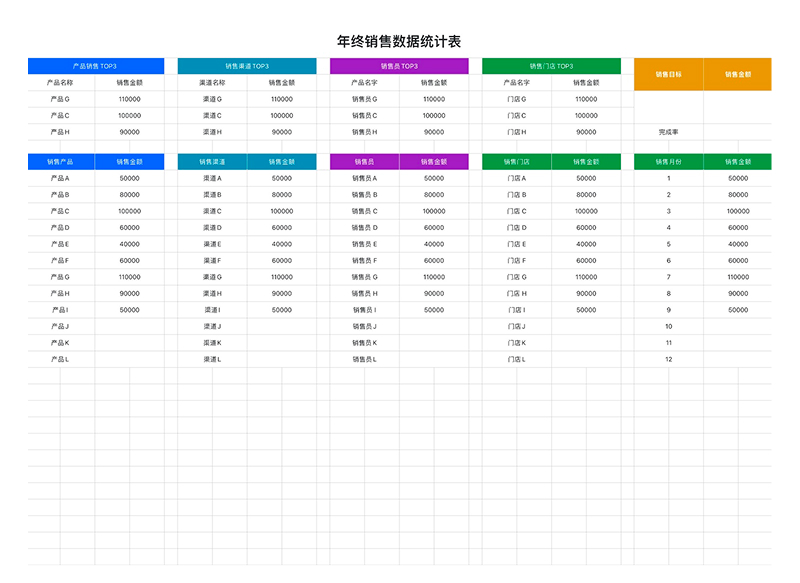Click the 产品K cell
This screenshot has width=800, height=583.
(x=60, y=343)
